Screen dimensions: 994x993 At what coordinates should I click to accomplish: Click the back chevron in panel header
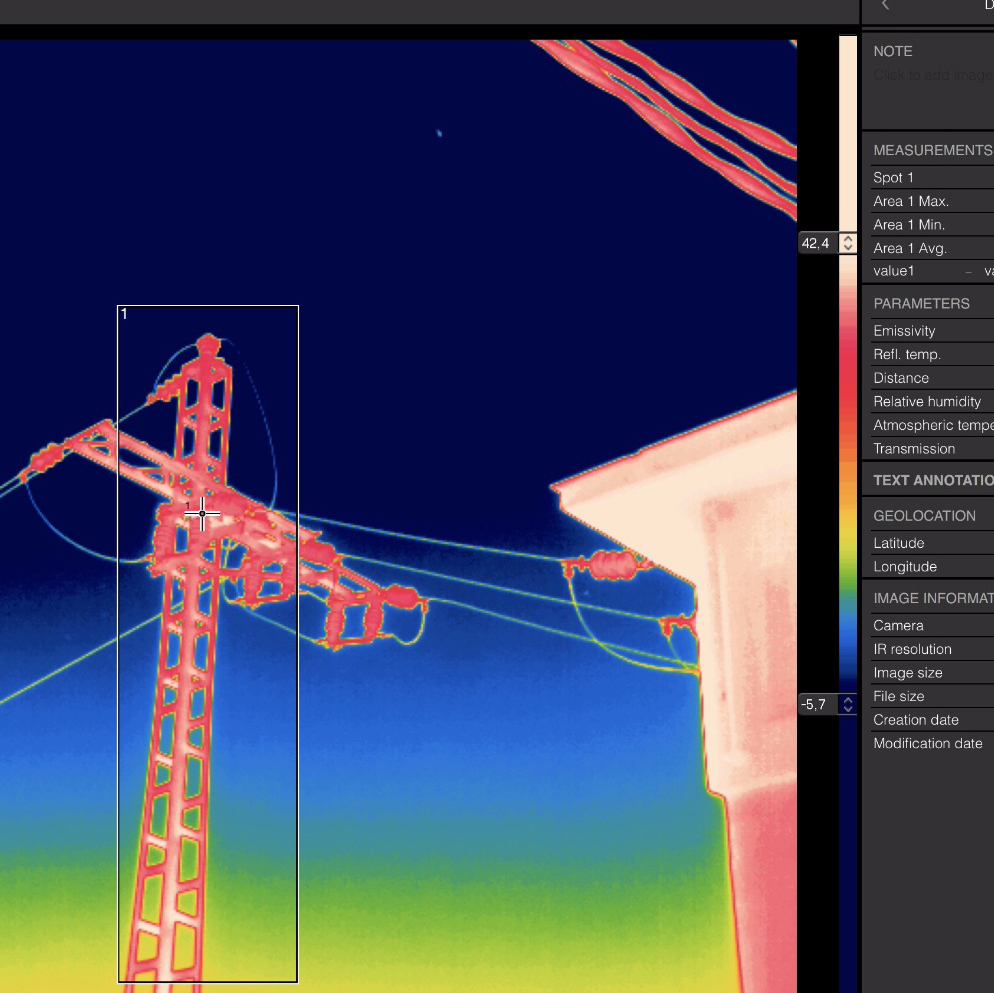(x=884, y=6)
